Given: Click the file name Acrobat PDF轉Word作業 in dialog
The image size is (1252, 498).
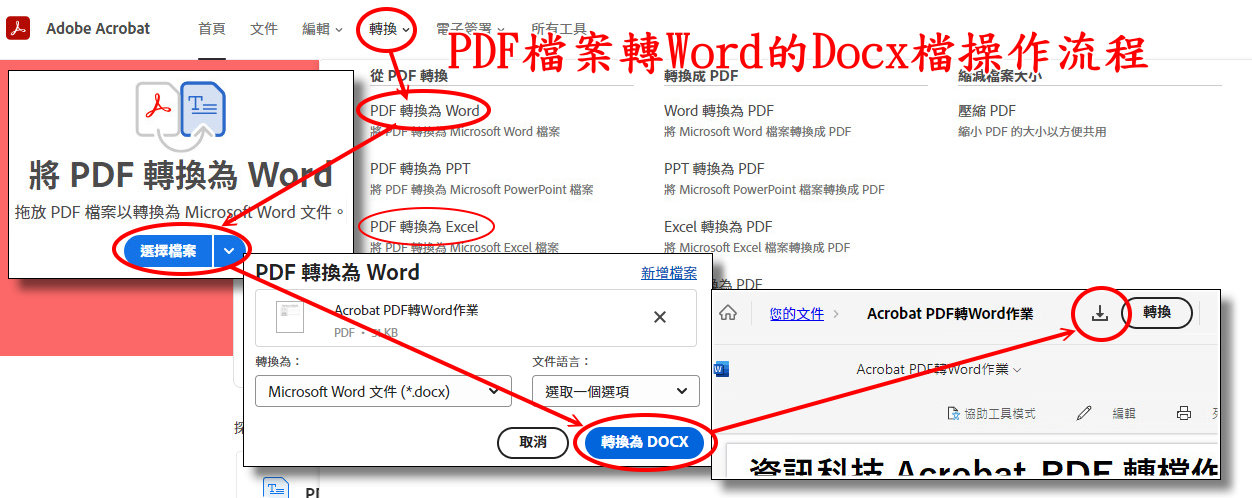Looking at the screenshot, I should [x=406, y=310].
